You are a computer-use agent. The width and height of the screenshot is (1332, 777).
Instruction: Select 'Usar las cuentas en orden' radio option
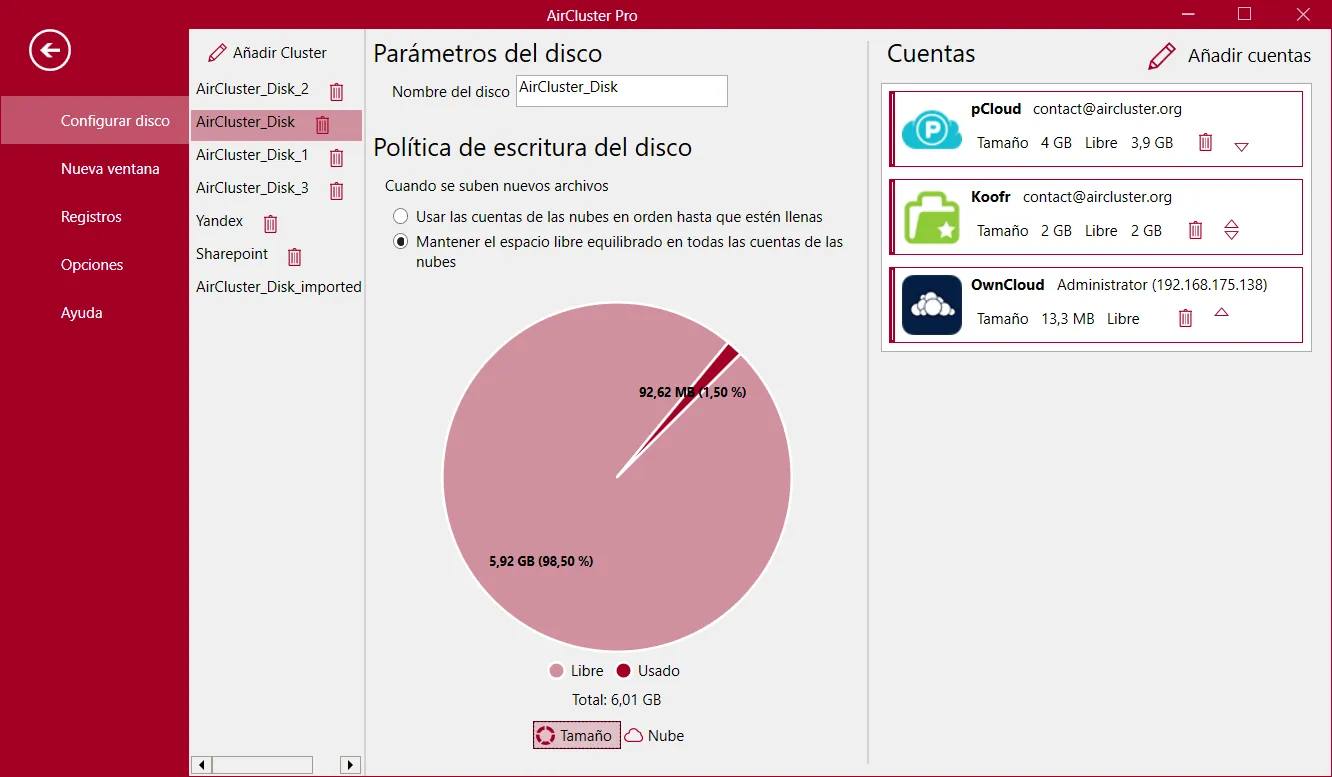[401, 216]
